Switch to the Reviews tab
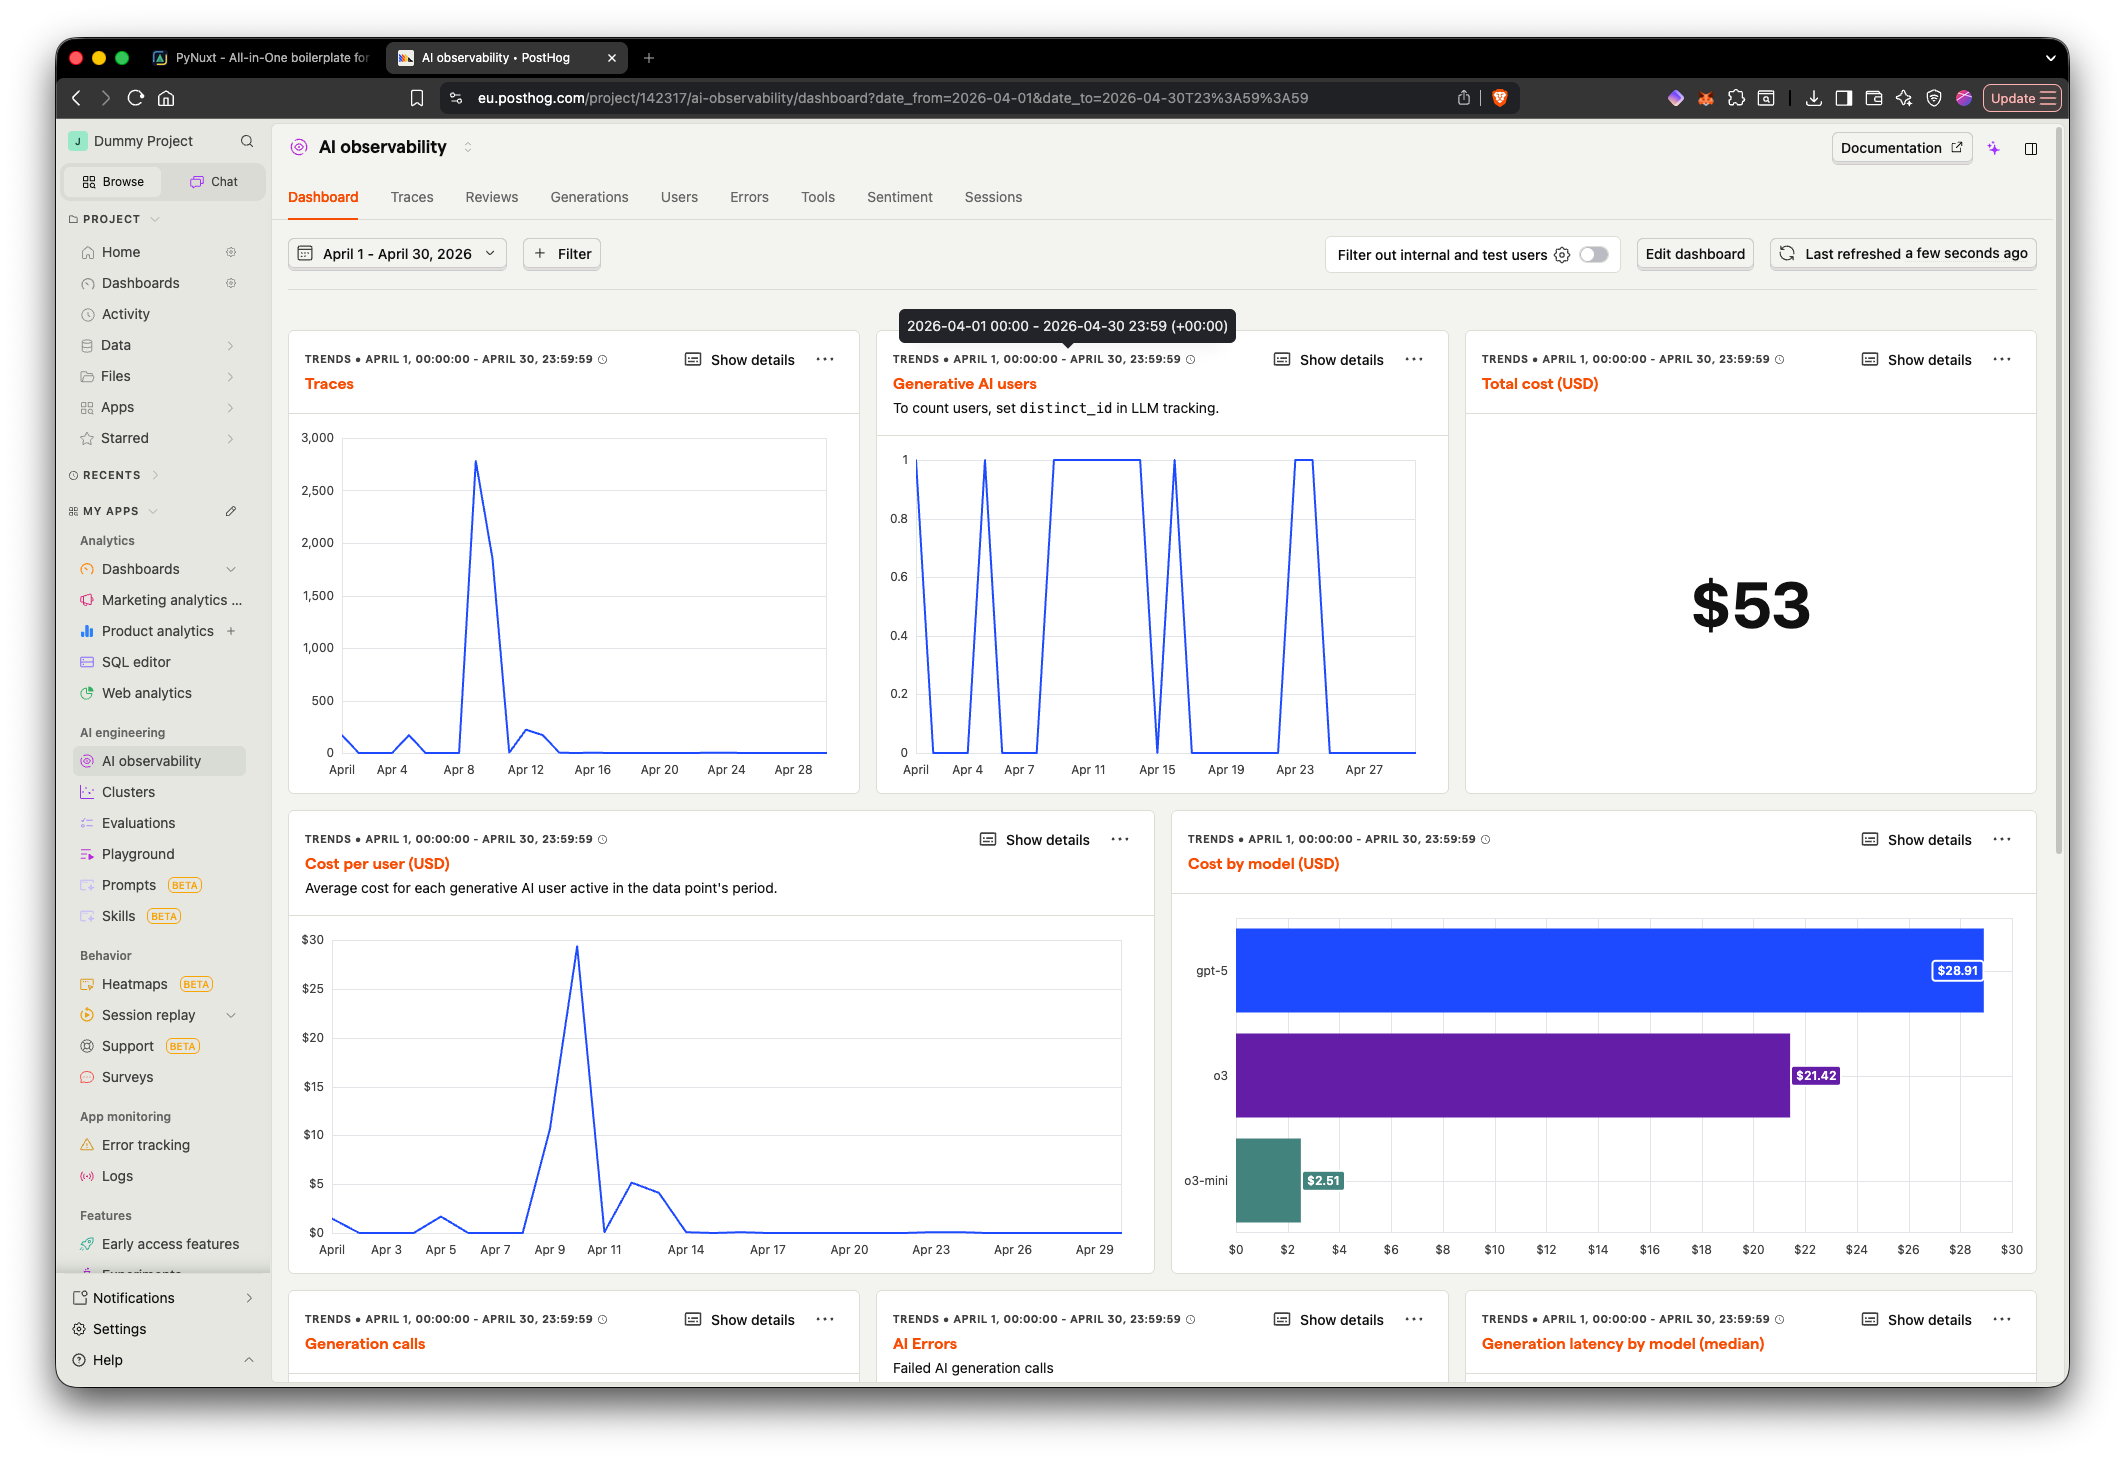 (492, 197)
